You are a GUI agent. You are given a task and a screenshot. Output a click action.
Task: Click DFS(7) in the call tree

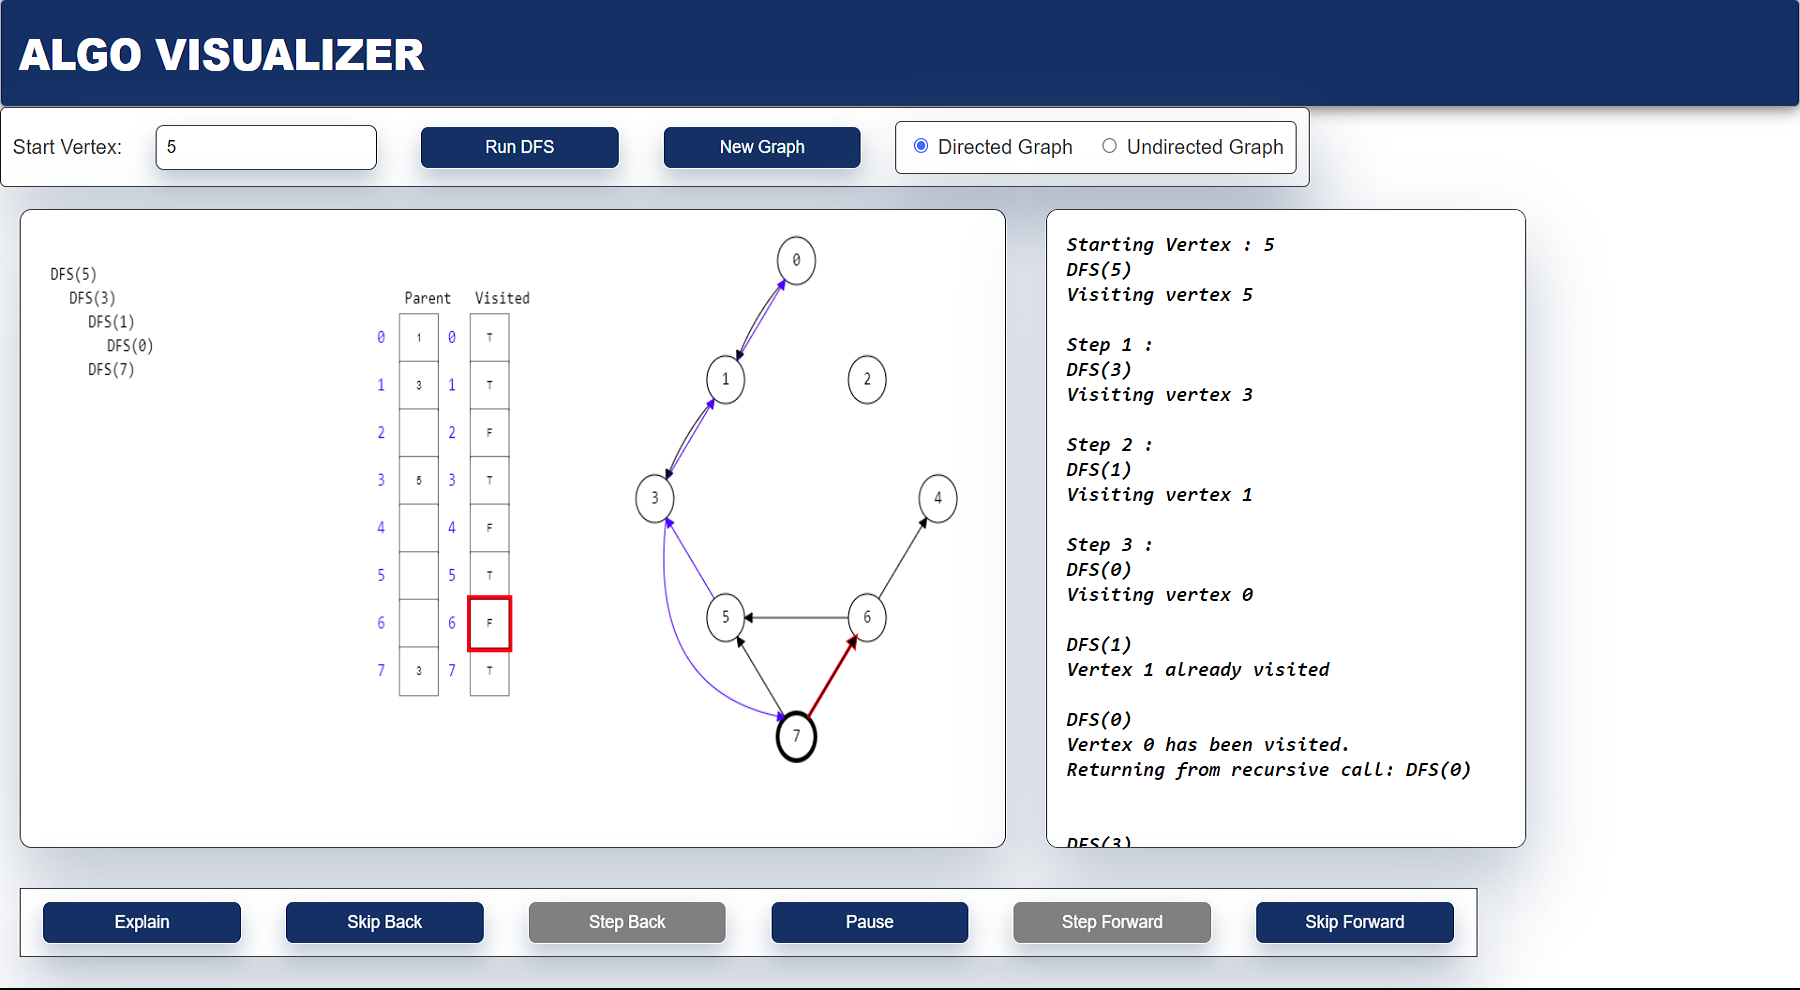point(111,370)
